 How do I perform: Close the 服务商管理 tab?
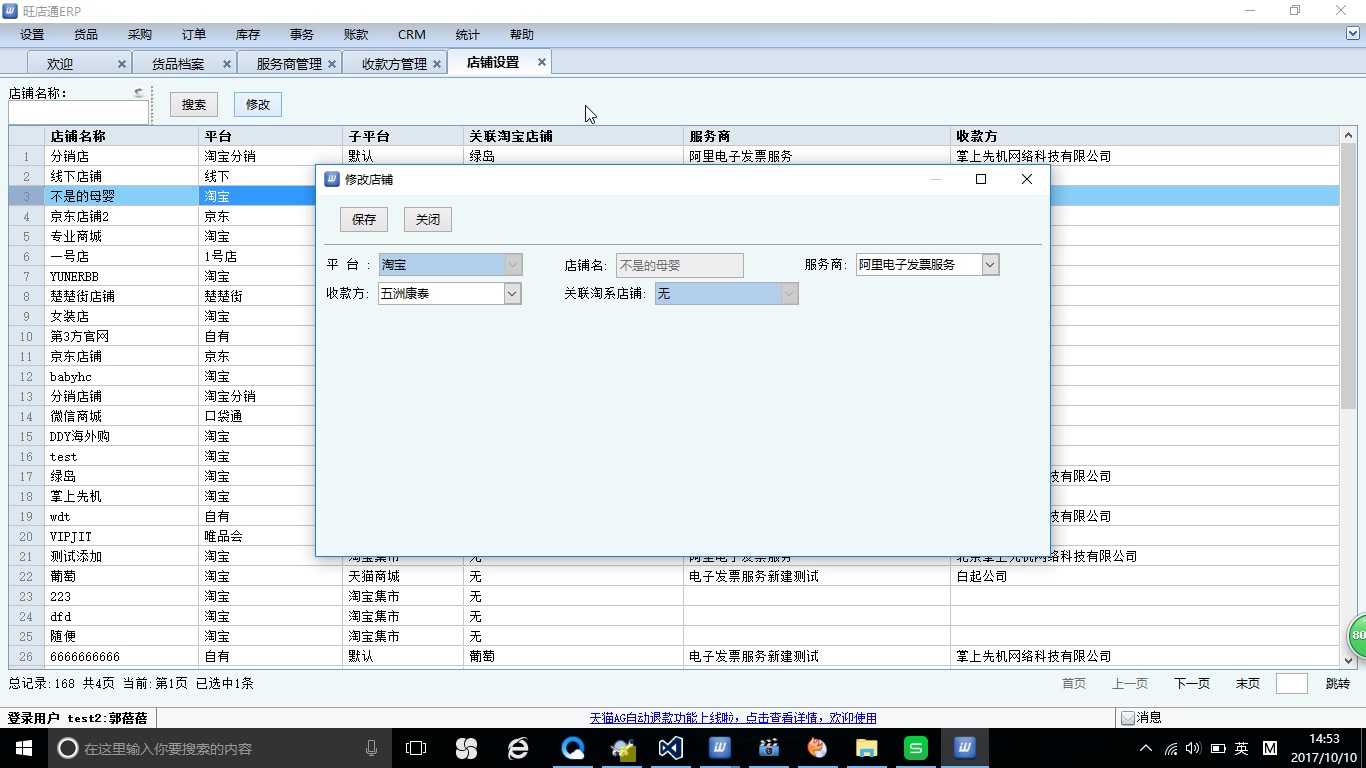332,64
